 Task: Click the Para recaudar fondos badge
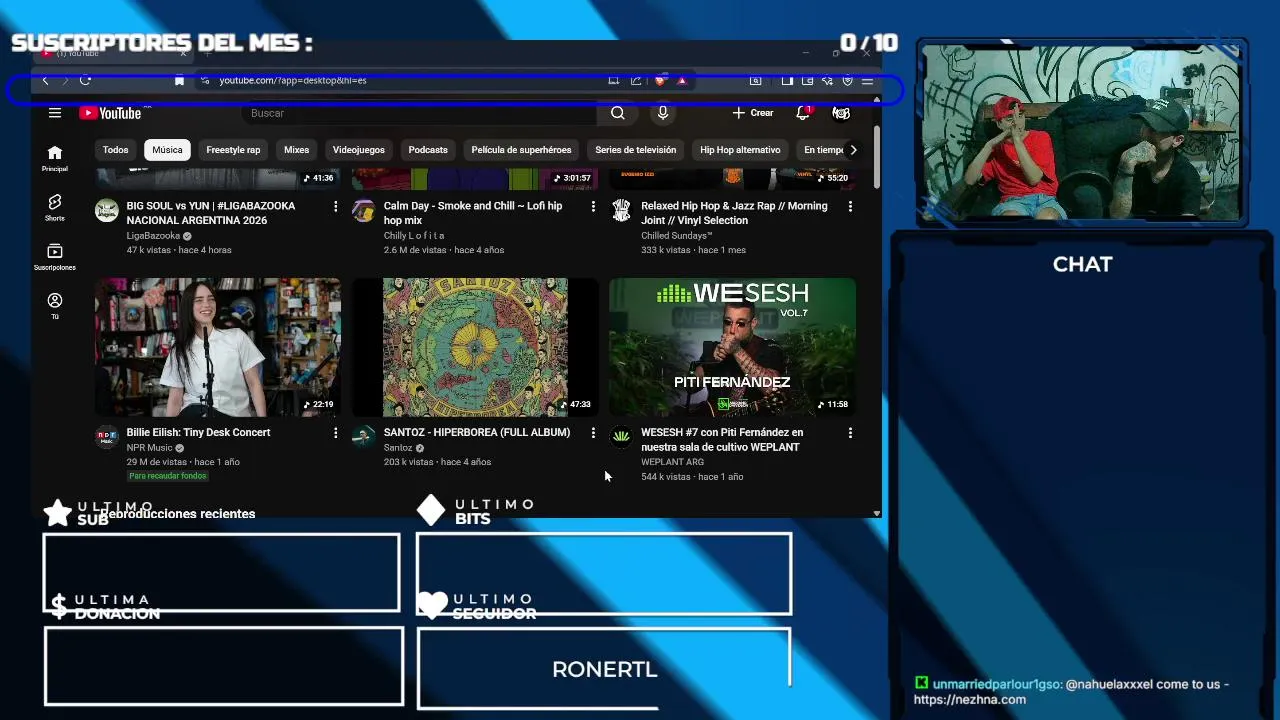[x=167, y=476]
